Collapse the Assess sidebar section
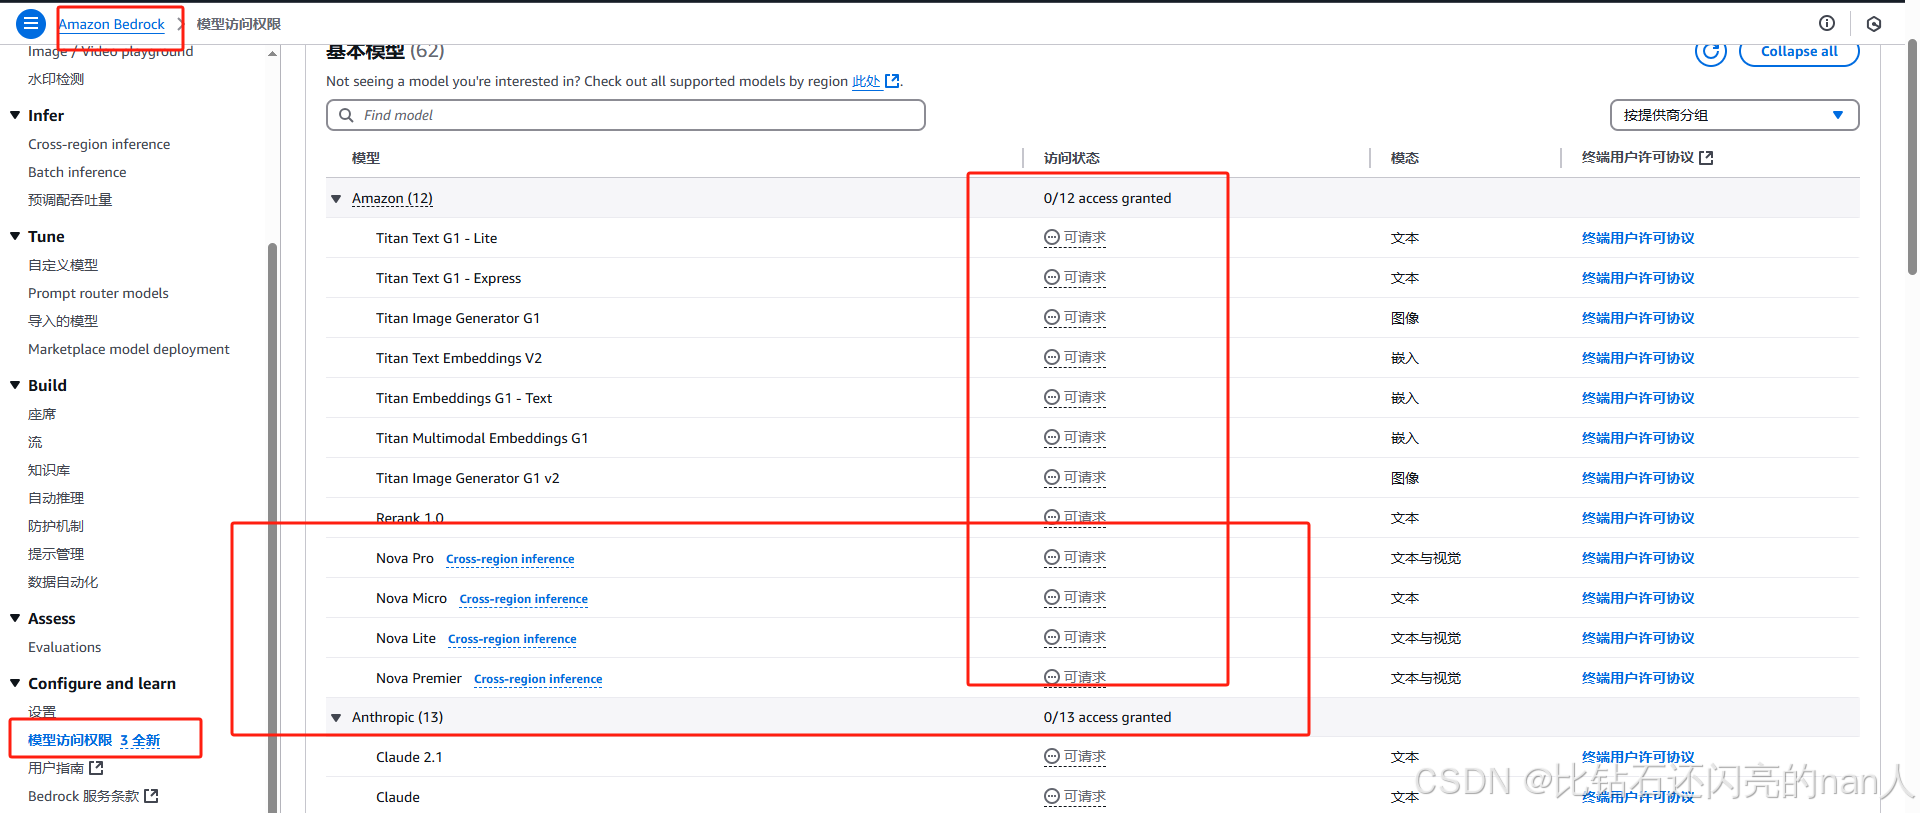This screenshot has width=1920, height=813. tap(15, 618)
